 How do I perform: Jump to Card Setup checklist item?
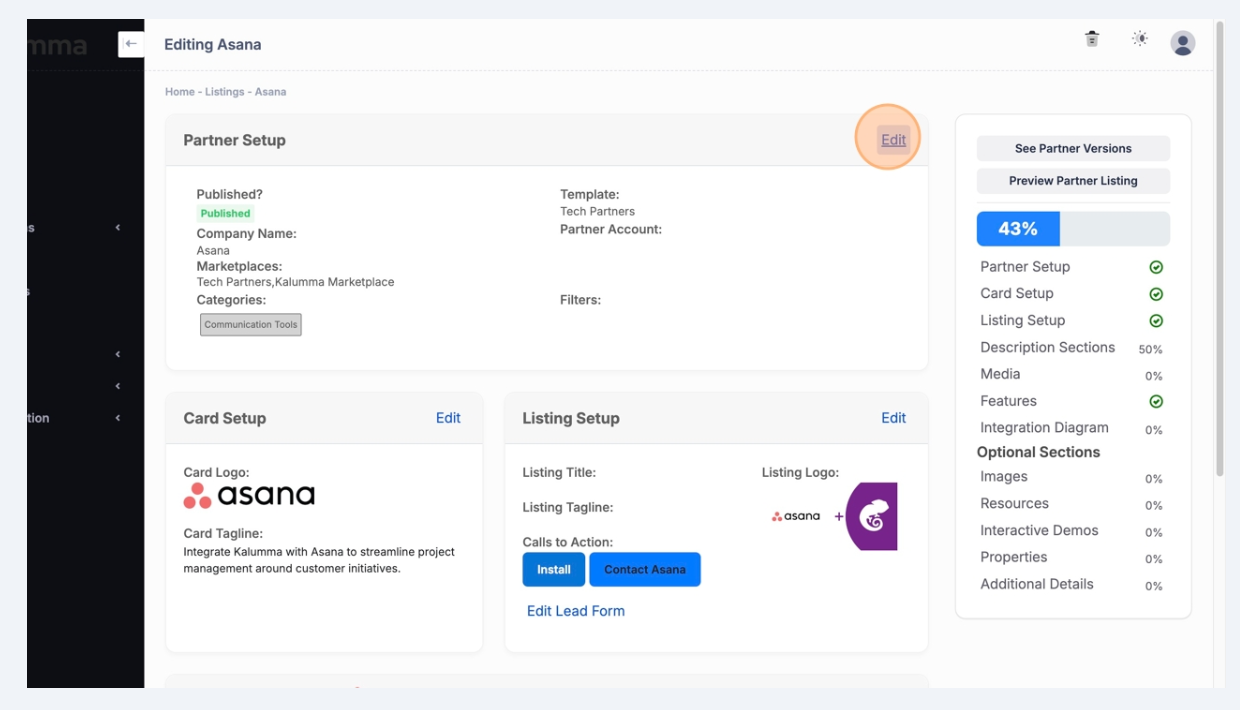pyautogui.click(x=1017, y=294)
